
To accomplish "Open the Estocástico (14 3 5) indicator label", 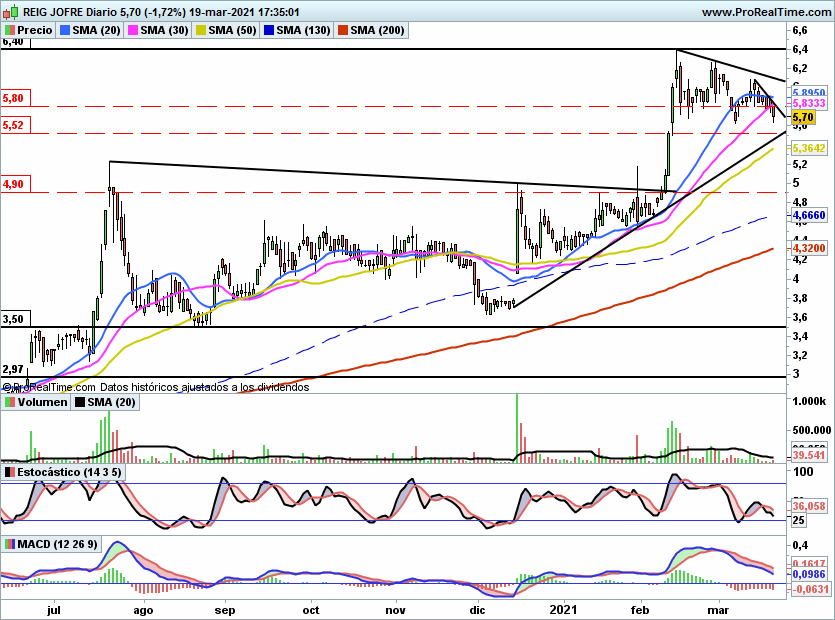I will 63,472.
